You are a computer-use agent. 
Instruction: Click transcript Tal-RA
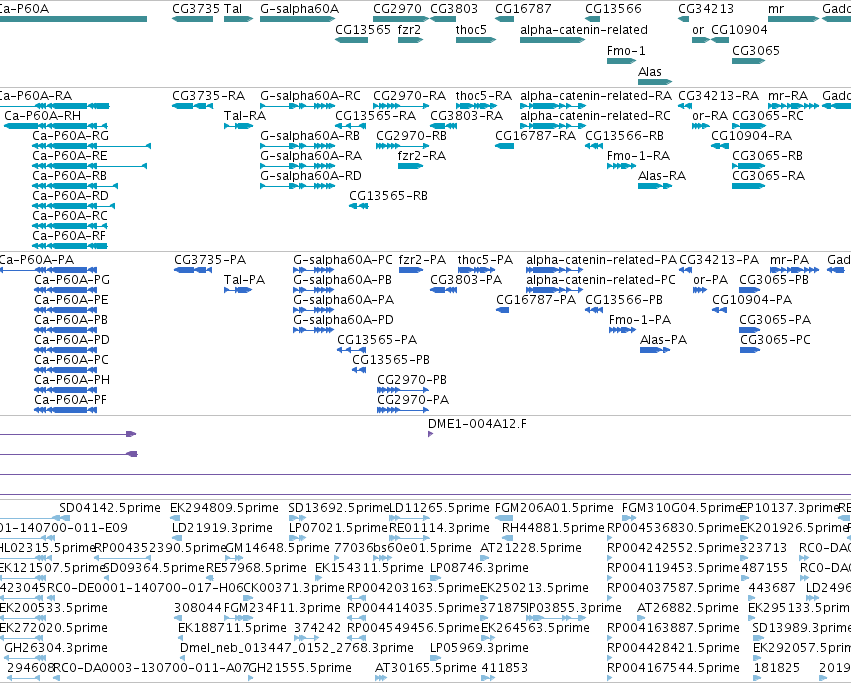[x=245, y=116]
